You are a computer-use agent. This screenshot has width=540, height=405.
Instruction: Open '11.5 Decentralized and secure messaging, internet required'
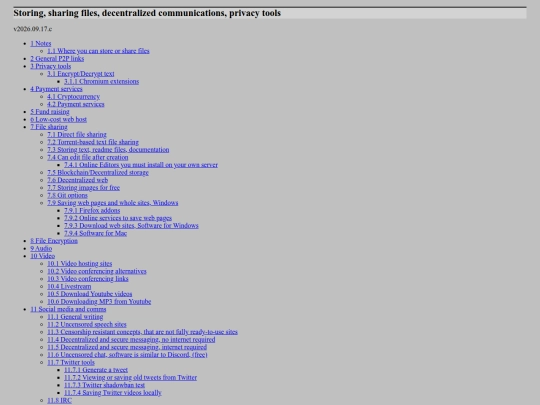point(127,347)
